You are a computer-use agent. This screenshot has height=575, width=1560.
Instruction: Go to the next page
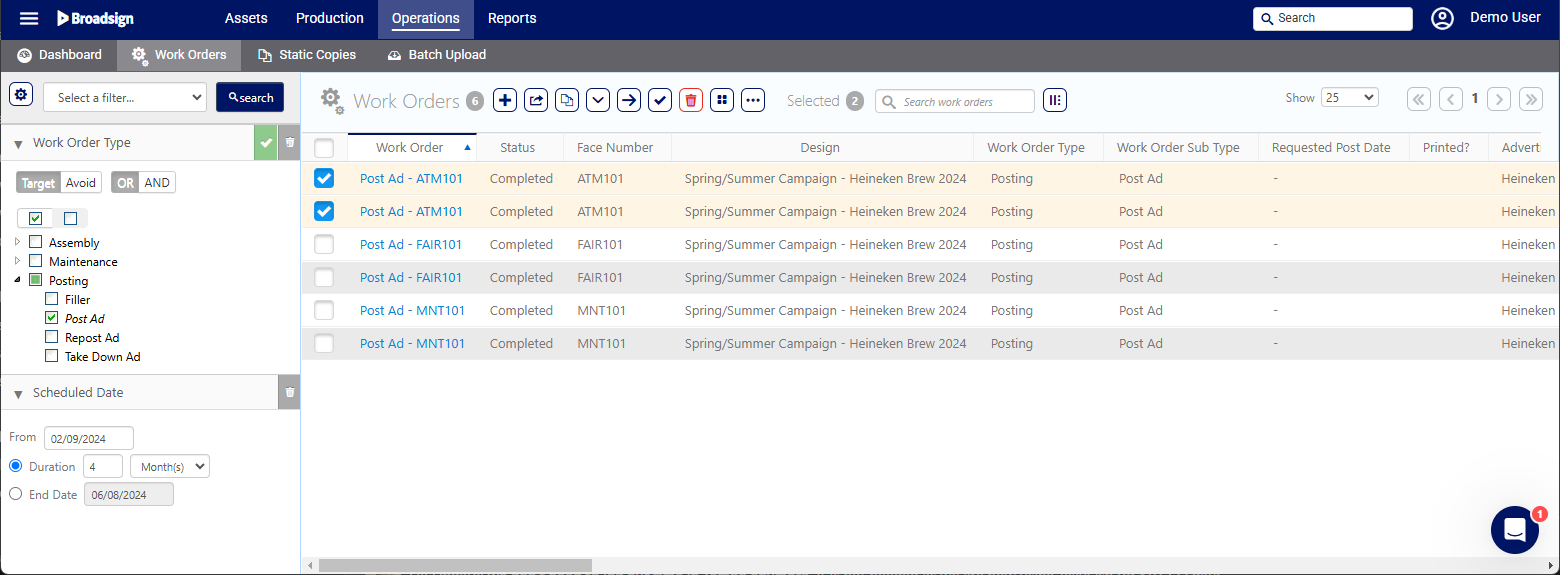pyautogui.click(x=1499, y=98)
